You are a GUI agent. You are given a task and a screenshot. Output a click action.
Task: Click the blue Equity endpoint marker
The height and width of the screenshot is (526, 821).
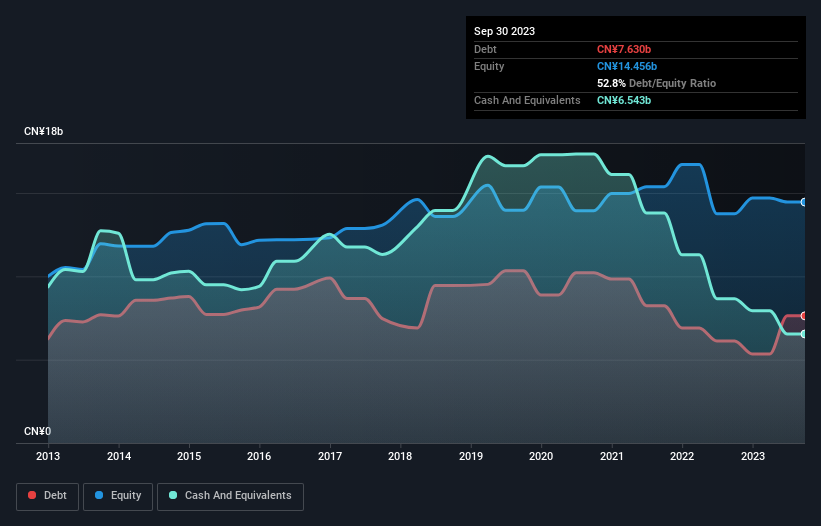click(804, 202)
